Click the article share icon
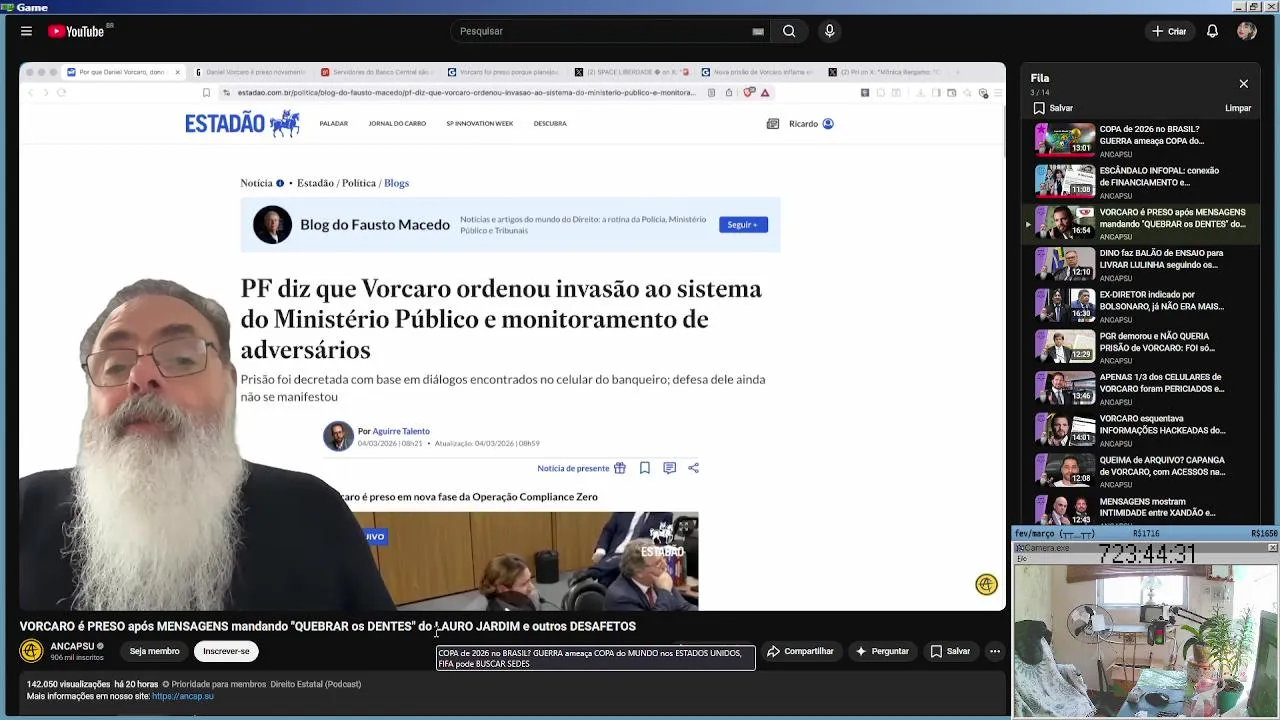This screenshot has height=720, width=1280. pos(693,468)
